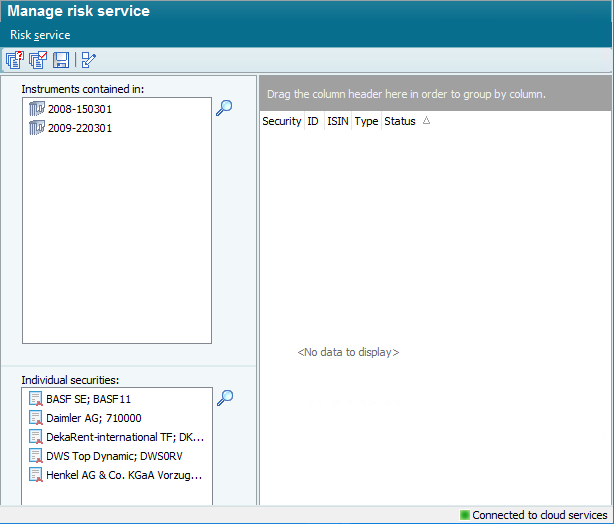The width and height of the screenshot is (614, 524).
Task: Click the second toolbar icon with red checkmark
Action: pyautogui.click(x=38, y=60)
